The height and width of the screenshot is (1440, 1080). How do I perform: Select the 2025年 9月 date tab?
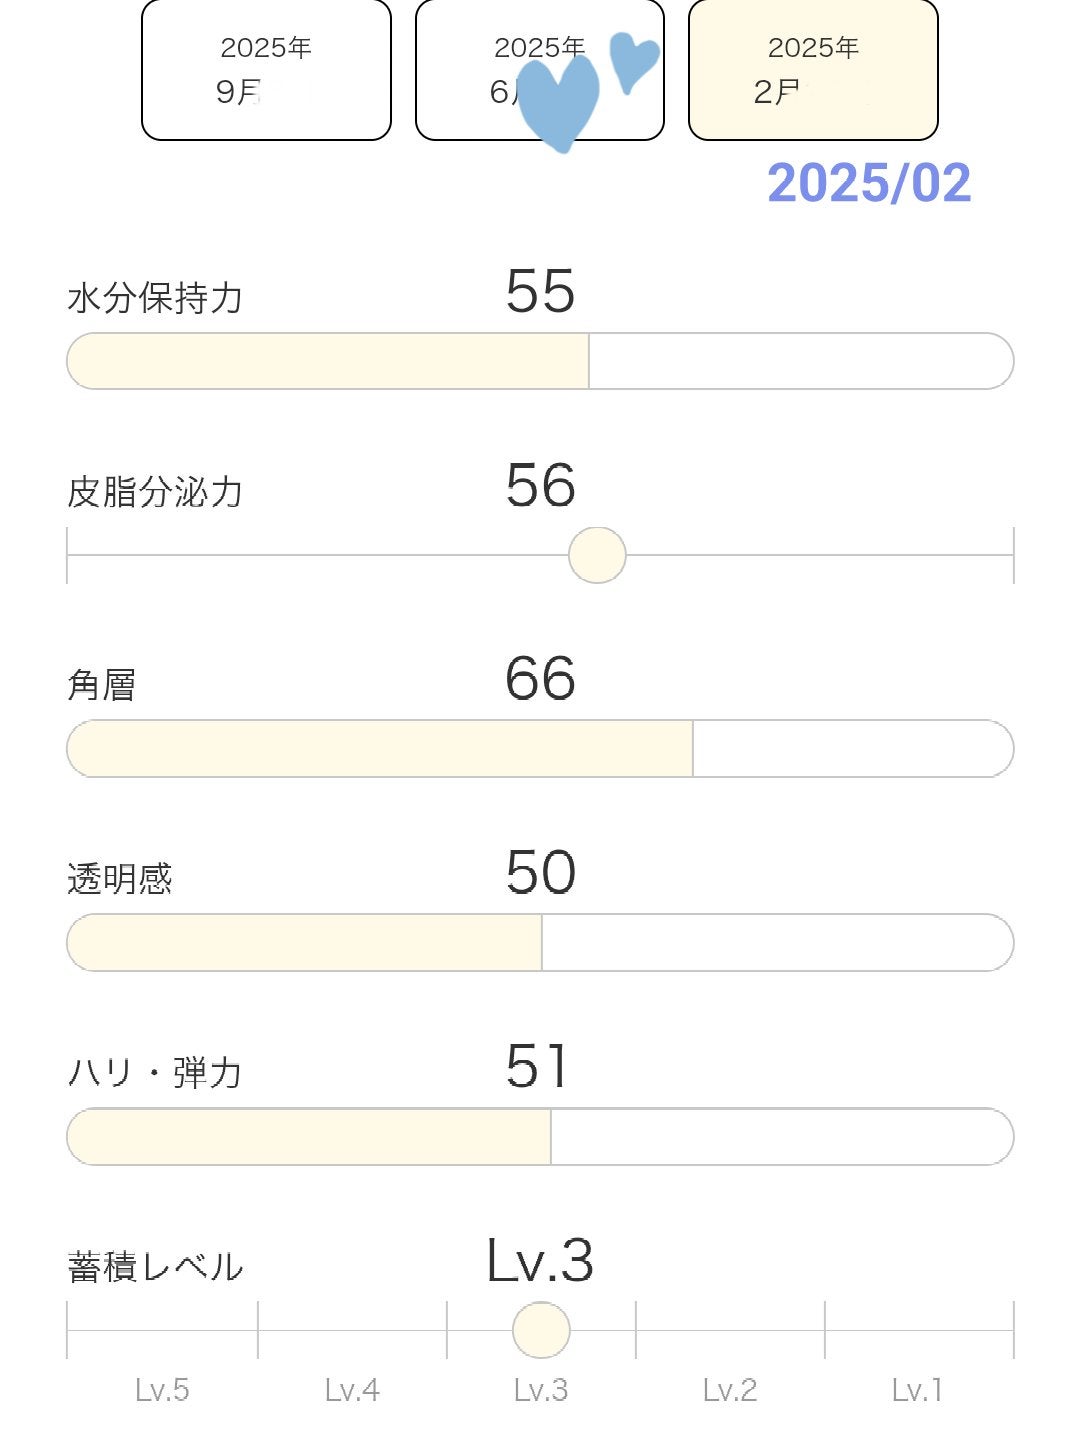point(266,70)
